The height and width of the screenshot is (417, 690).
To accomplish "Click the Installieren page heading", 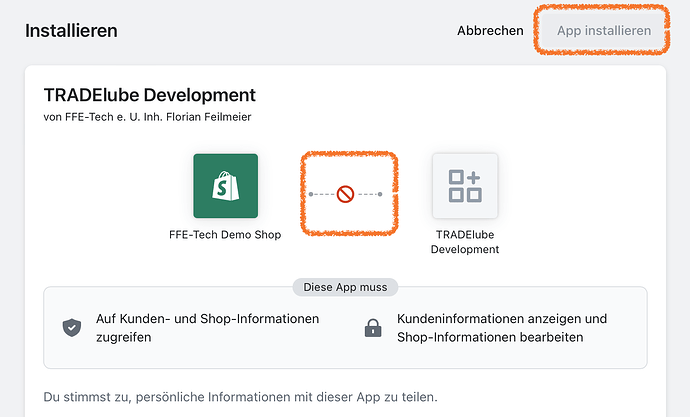I will pos(71,31).
